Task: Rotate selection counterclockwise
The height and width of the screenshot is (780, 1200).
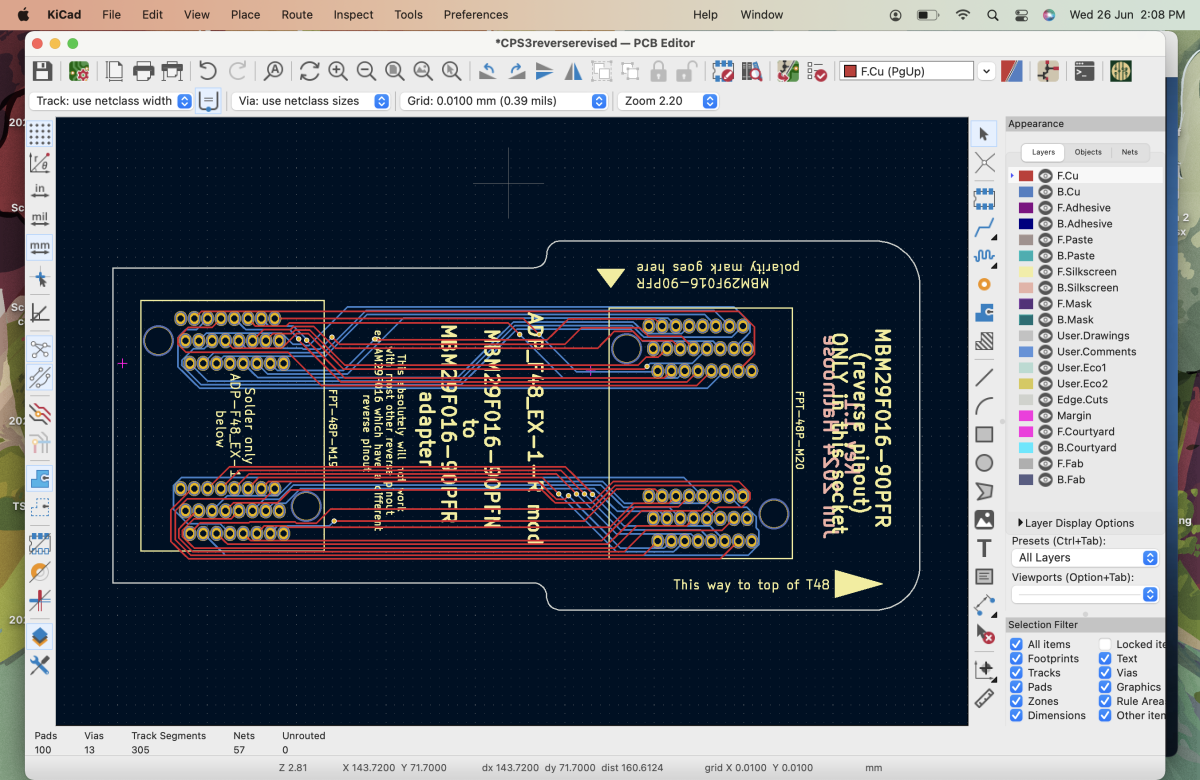Action: (x=487, y=71)
